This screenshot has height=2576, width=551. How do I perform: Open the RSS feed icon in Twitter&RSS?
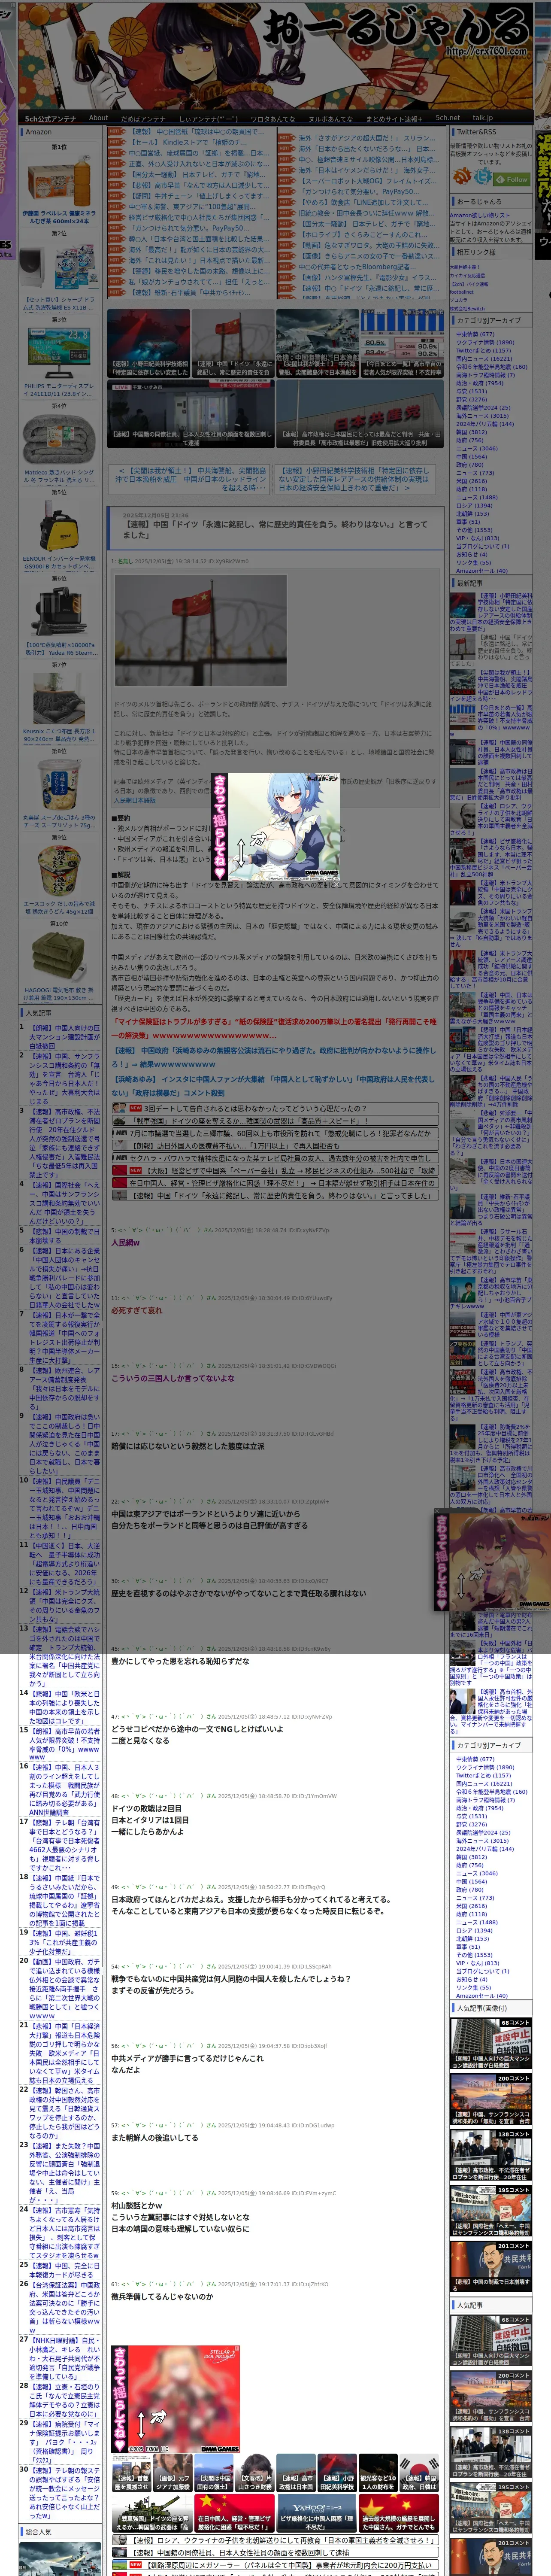tap(463, 177)
